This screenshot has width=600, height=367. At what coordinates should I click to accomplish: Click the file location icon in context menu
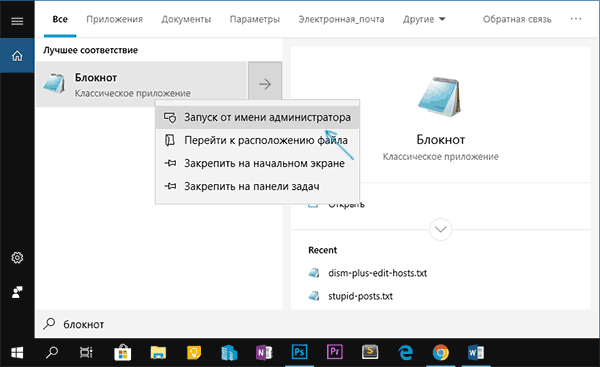(170, 140)
